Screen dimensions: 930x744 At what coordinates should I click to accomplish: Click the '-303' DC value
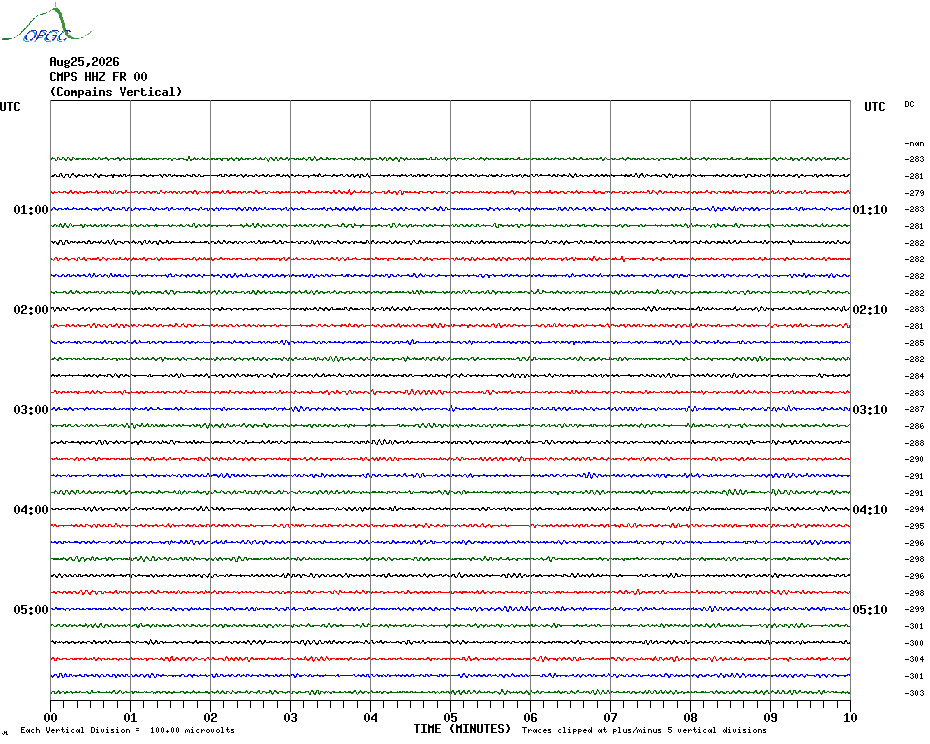pyautogui.click(x=915, y=693)
